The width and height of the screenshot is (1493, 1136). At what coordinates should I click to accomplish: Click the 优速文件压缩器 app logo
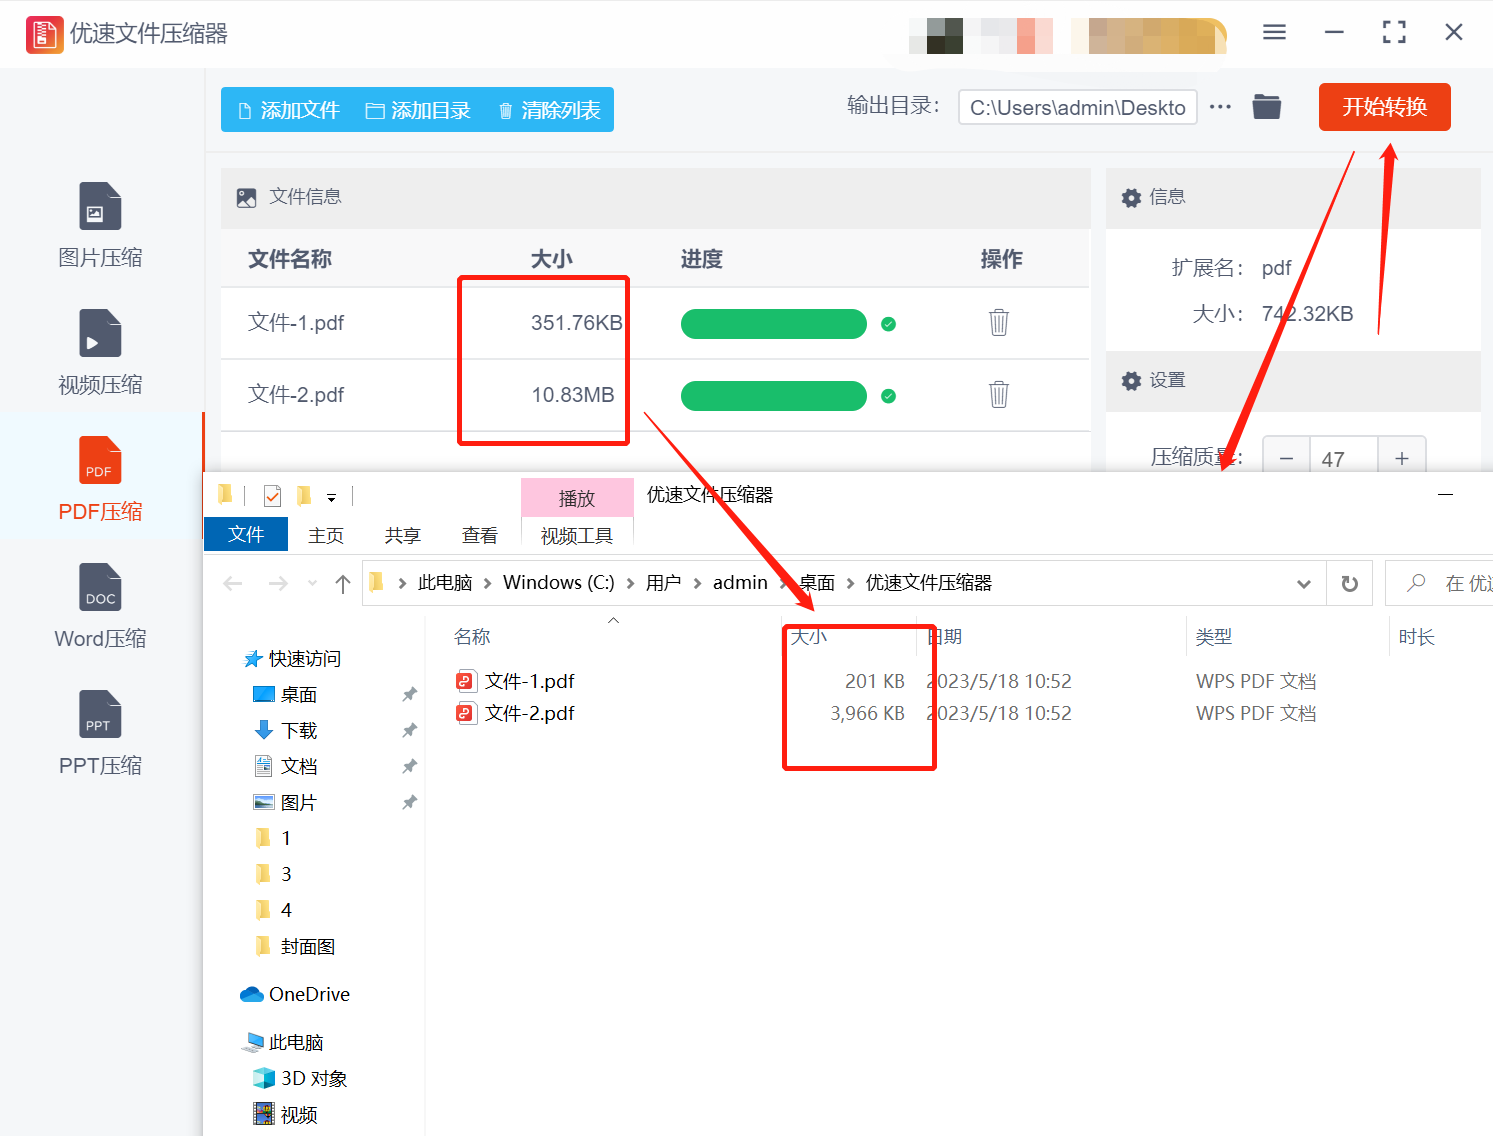click(x=44, y=34)
